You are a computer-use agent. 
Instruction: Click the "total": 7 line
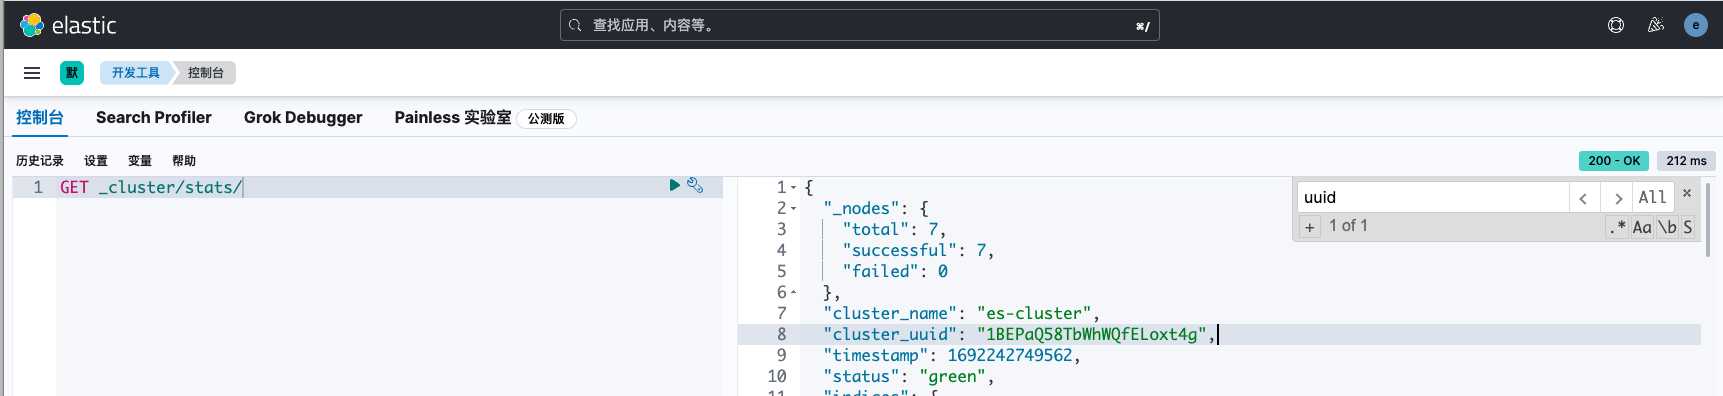[x=893, y=230]
